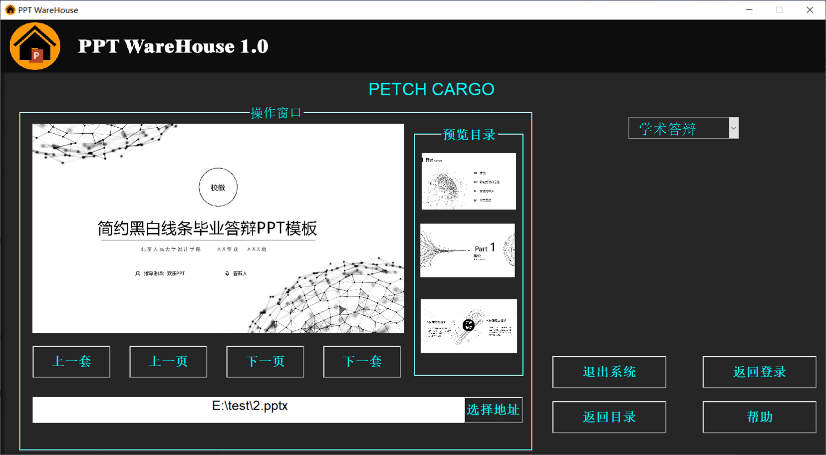Screen dimensions: 826x455
Task: Click 返回目录 to return to catalog
Action: click(609, 417)
